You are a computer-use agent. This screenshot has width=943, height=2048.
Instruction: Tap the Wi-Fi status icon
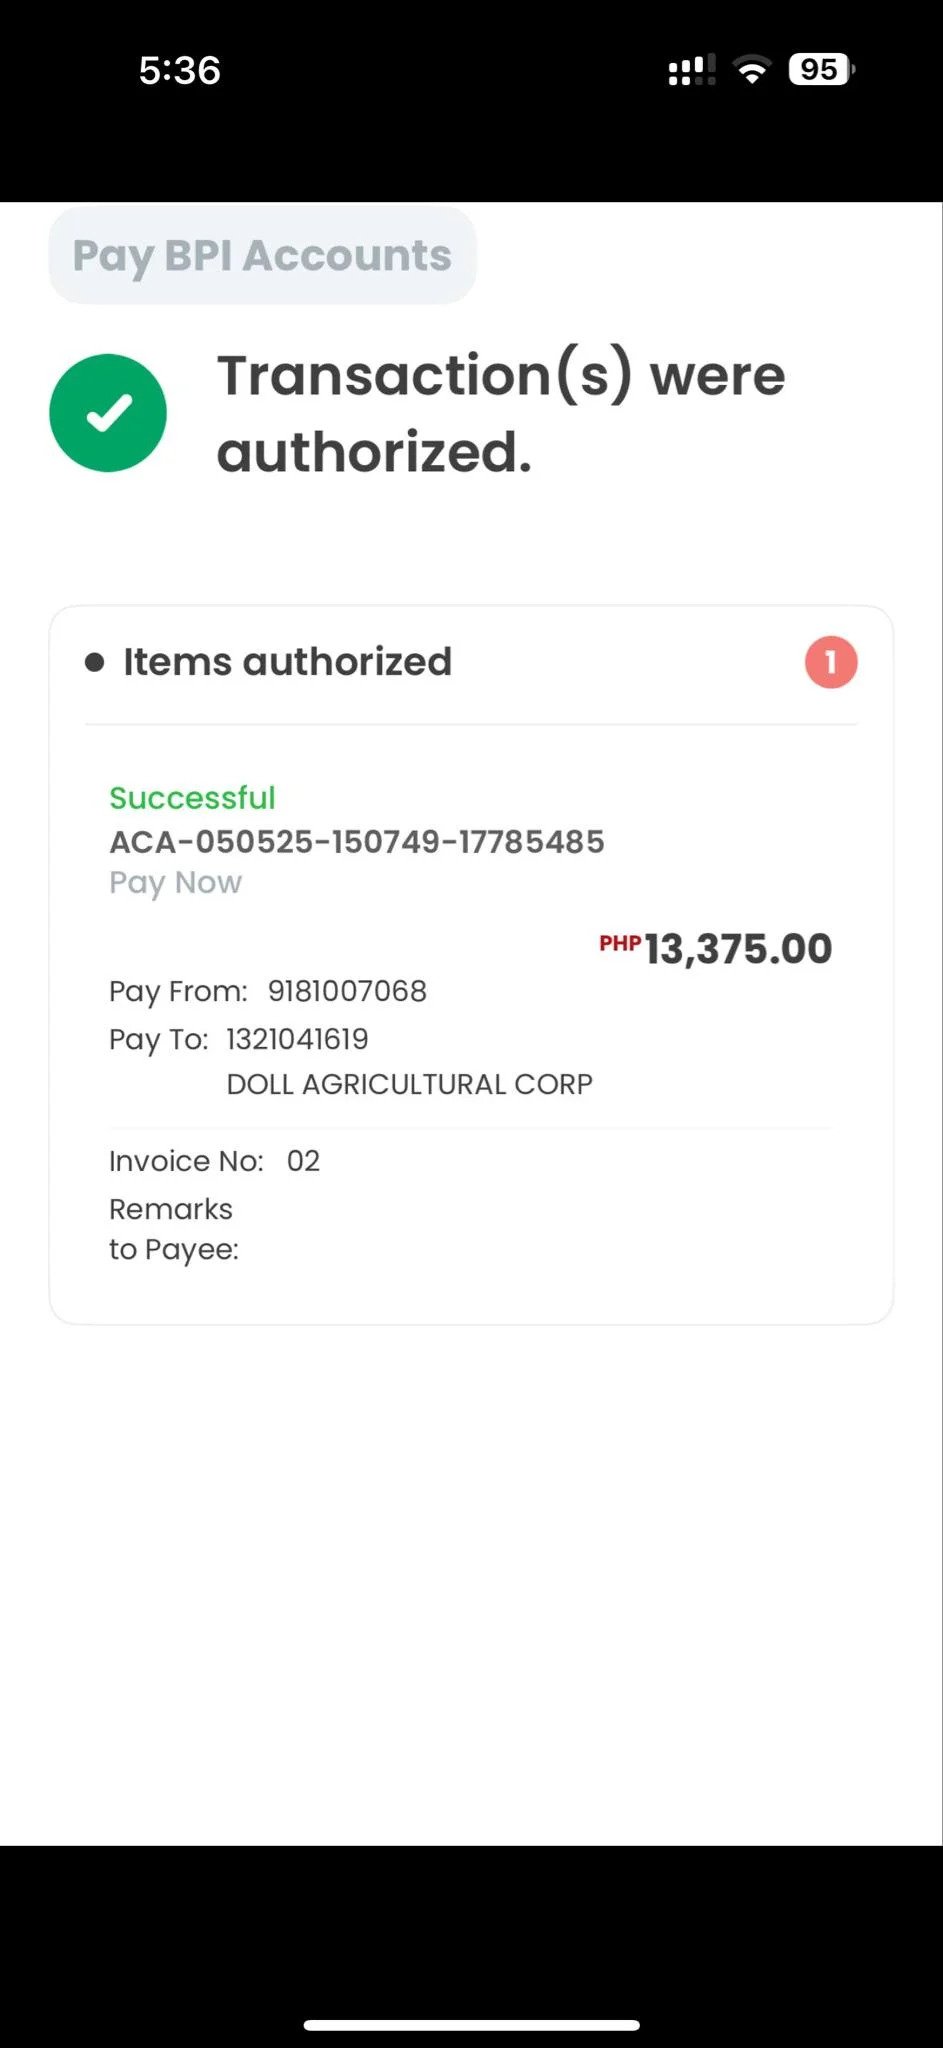pos(751,70)
